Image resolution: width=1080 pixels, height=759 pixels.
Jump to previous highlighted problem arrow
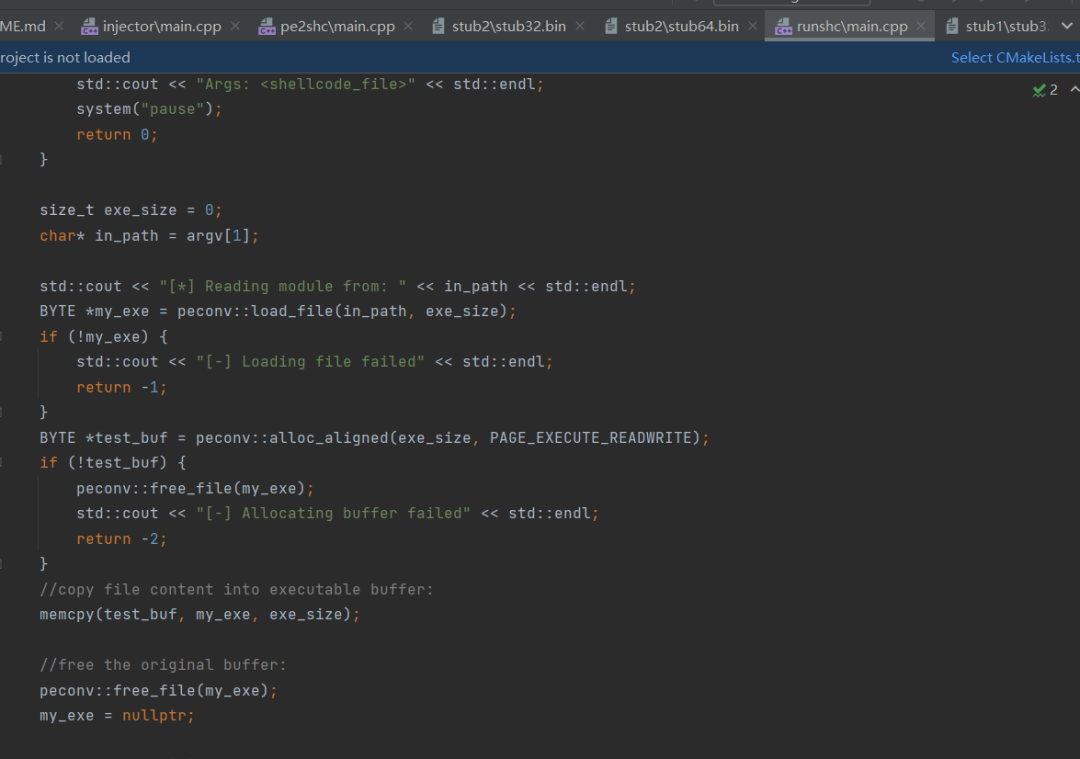click(x=1074, y=90)
